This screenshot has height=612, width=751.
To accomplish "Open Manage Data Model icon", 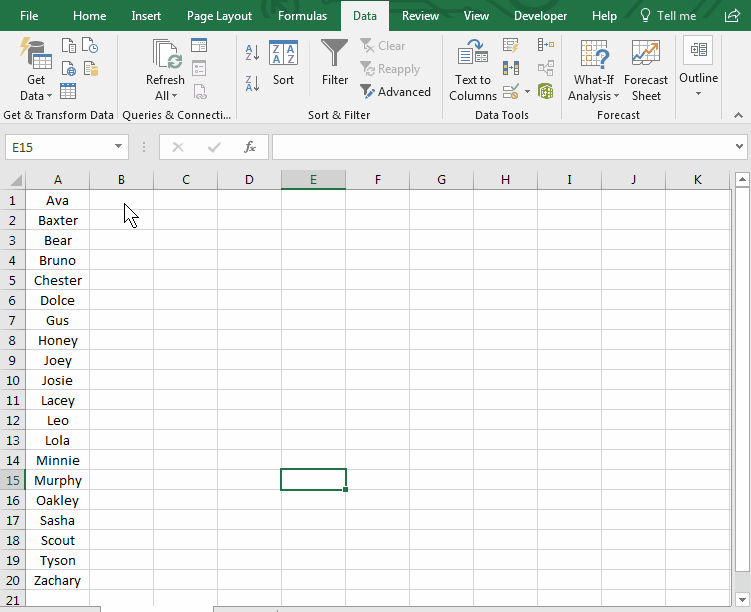I will [x=546, y=91].
